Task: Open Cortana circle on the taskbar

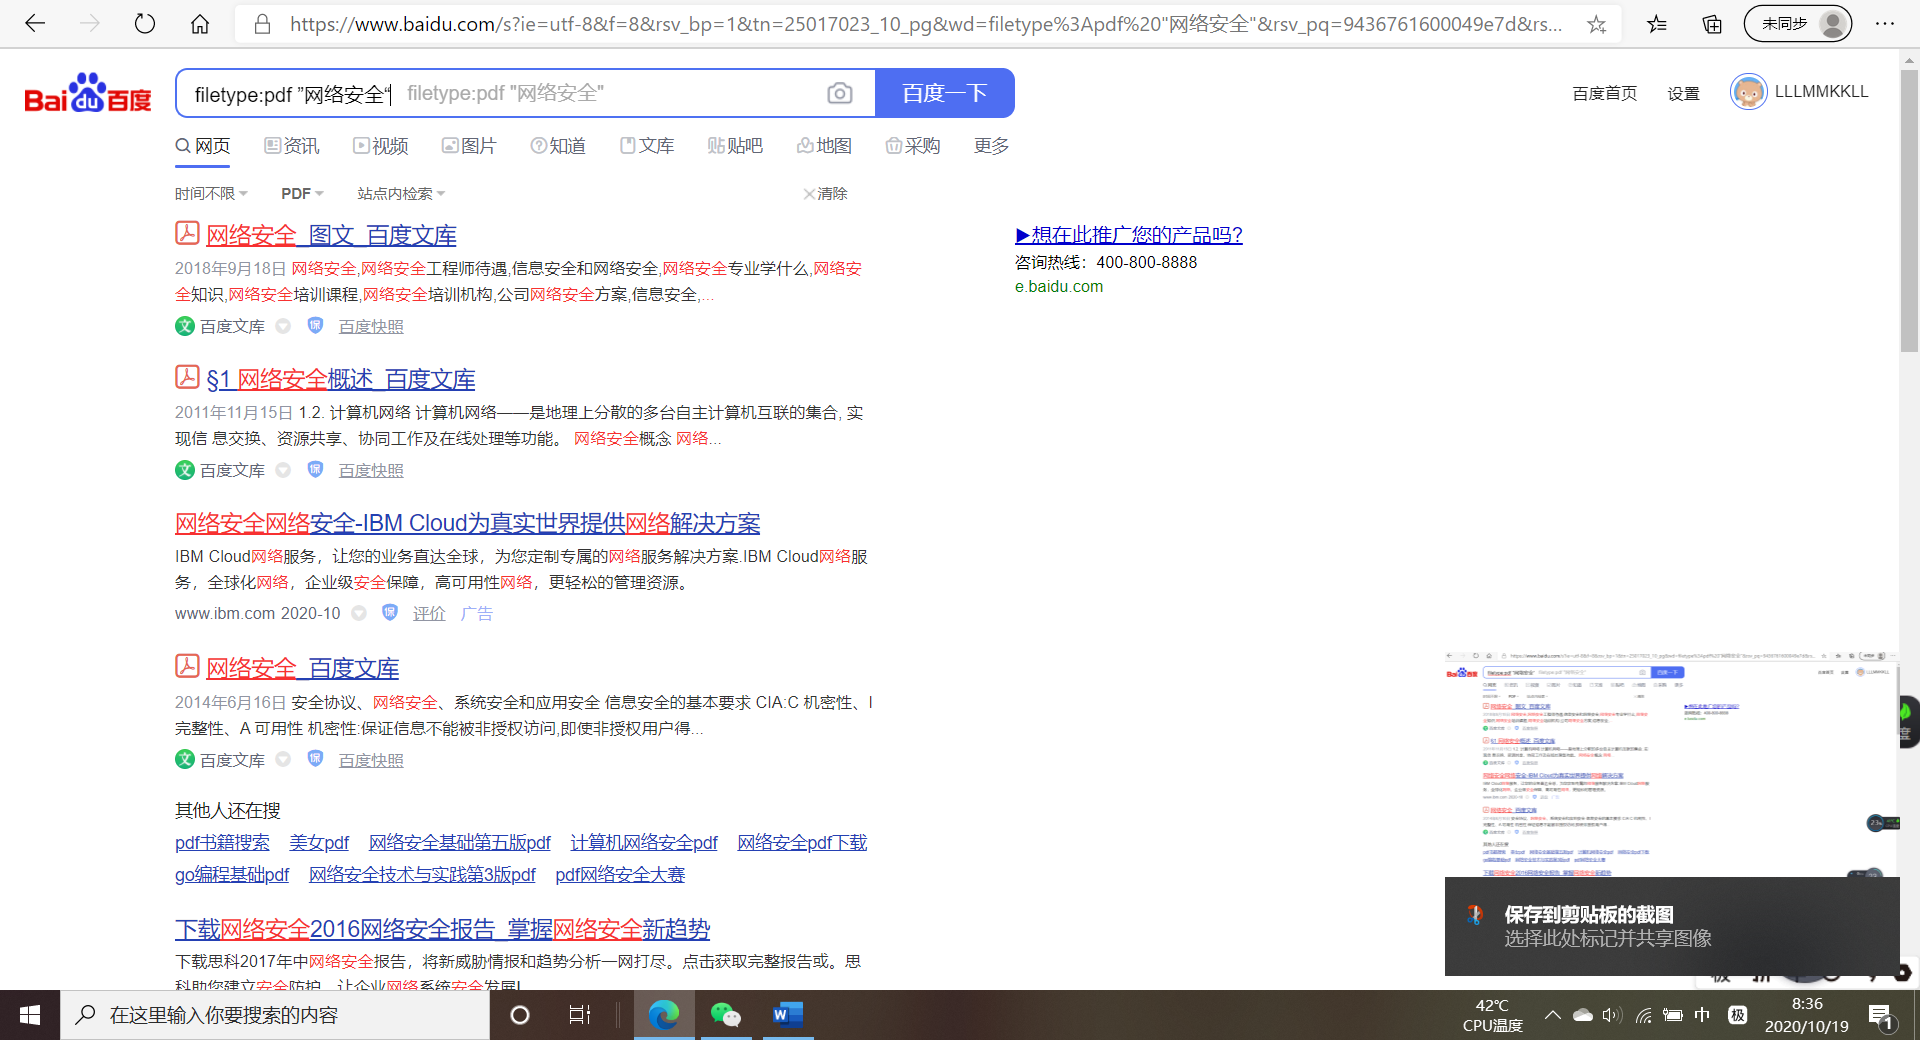Action: click(520, 1015)
